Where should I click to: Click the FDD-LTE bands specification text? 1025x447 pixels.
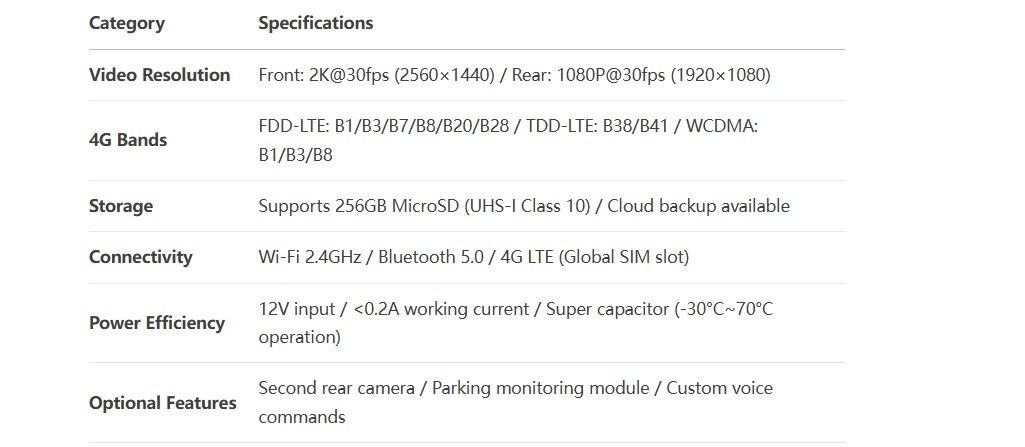(384, 126)
